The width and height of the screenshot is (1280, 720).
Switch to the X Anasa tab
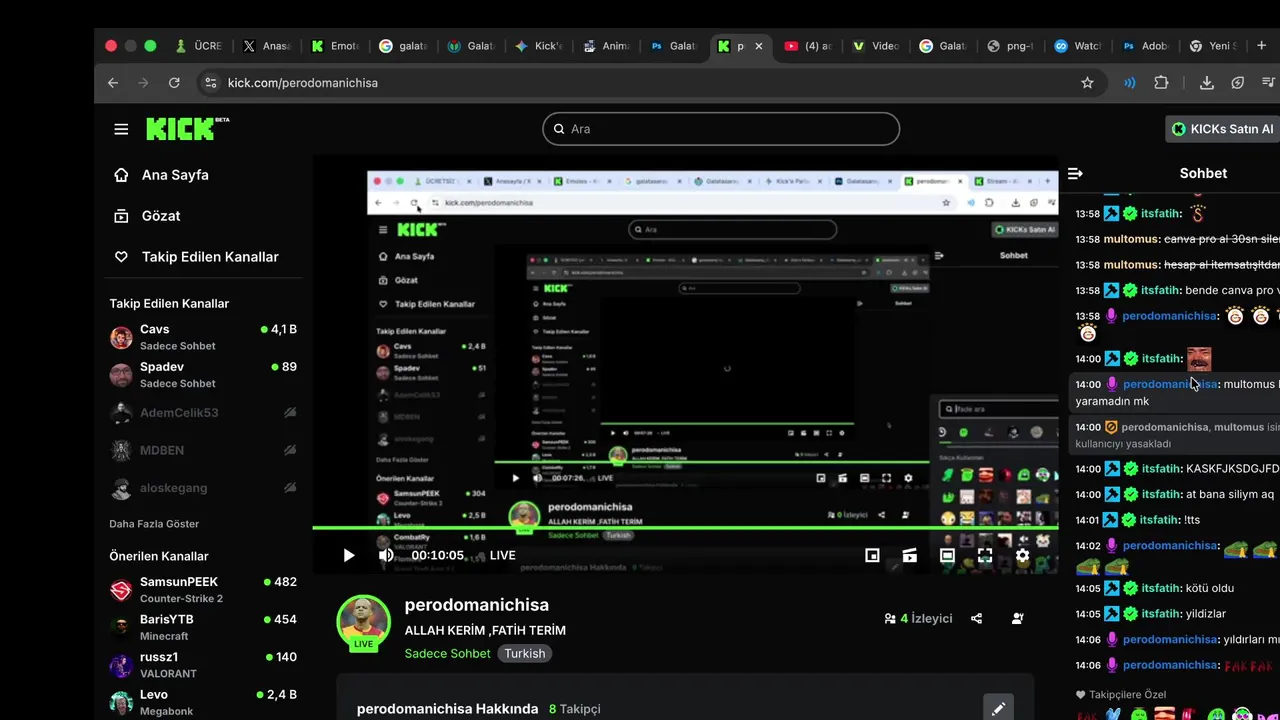point(267,46)
